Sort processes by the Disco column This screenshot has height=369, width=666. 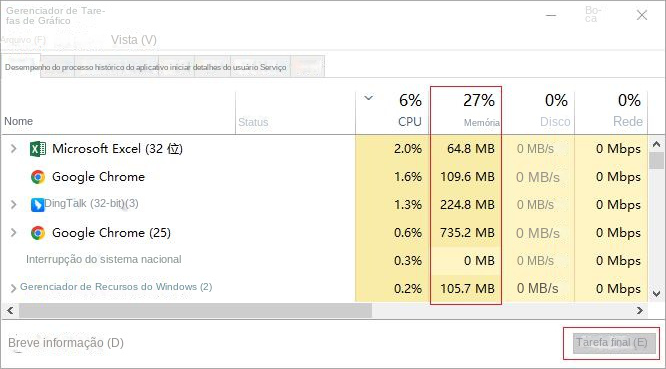[x=538, y=111]
